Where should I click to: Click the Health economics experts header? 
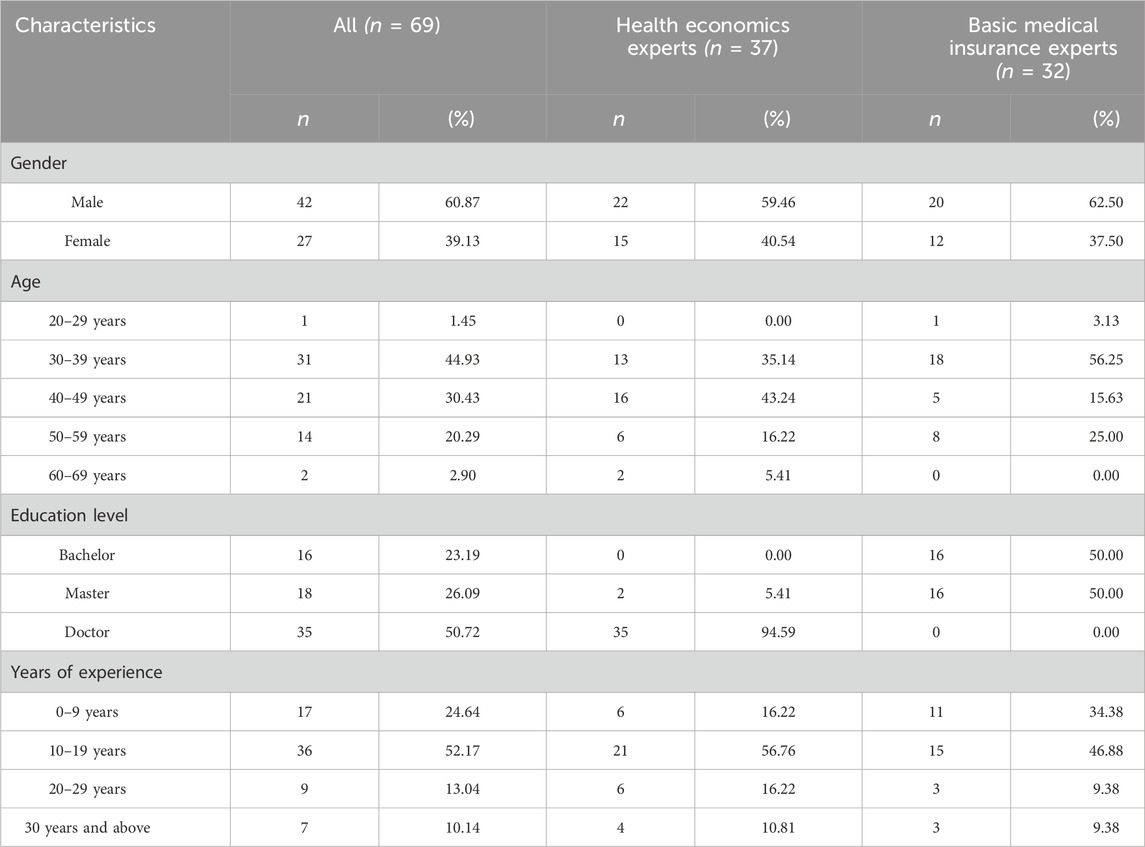pos(703,37)
